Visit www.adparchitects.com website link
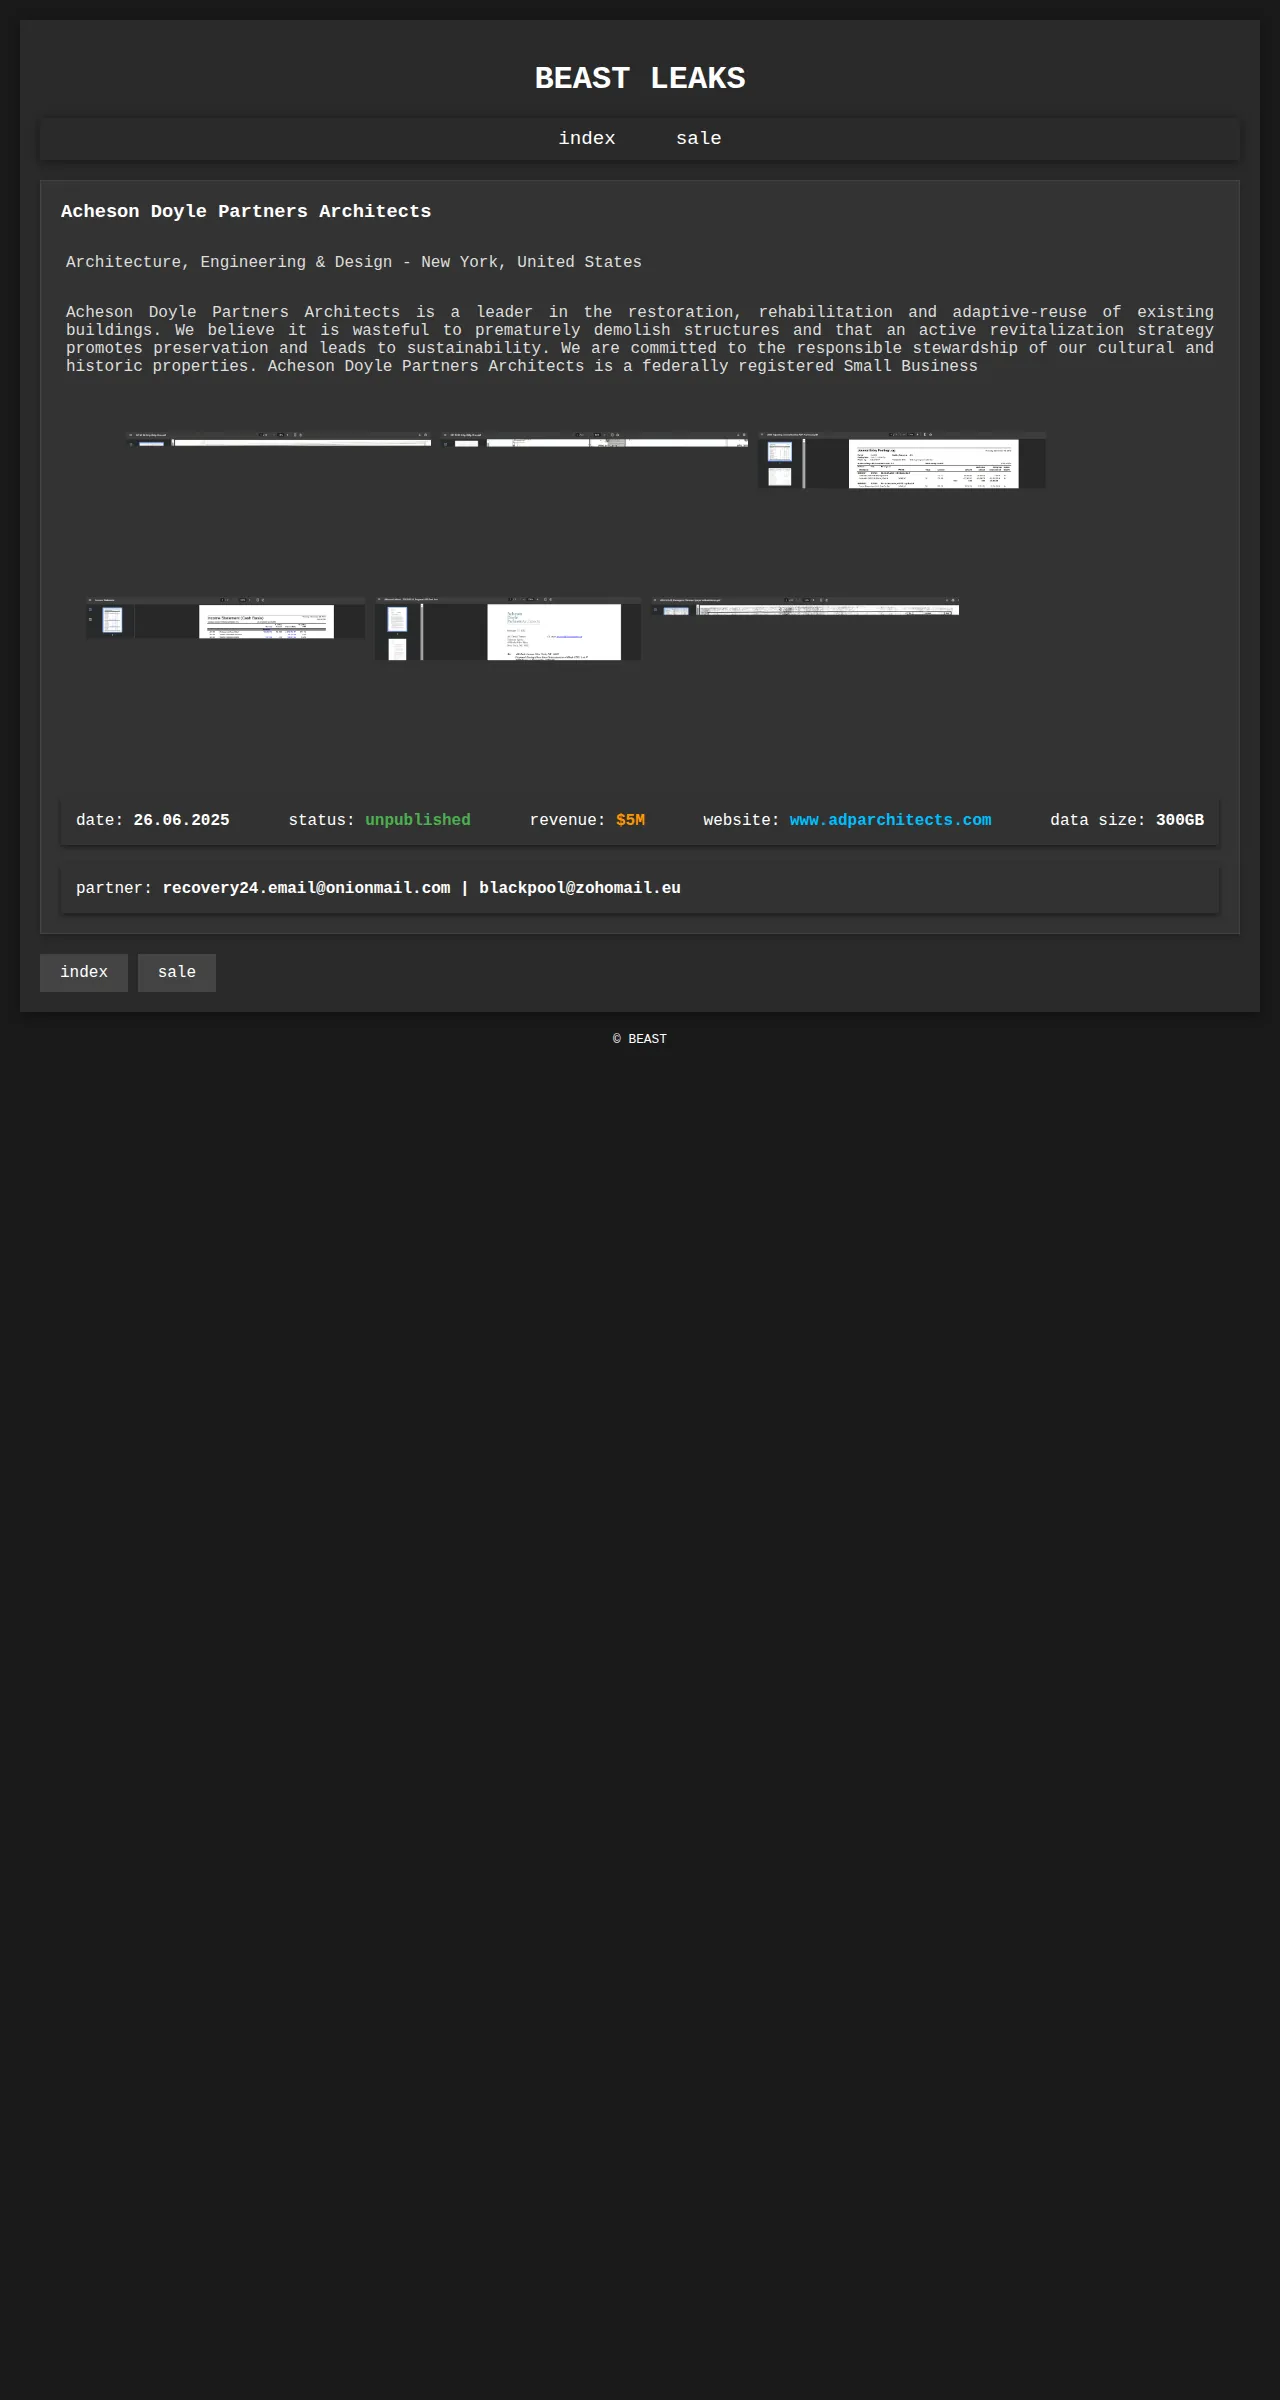This screenshot has height=2400, width=1280. [x=890, y=820]
